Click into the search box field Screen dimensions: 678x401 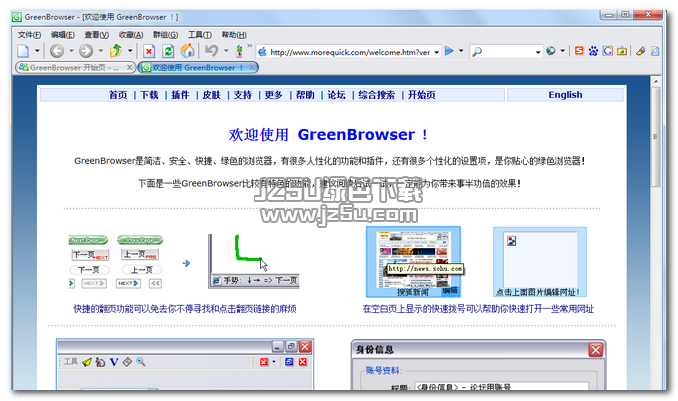coord(508,52)
